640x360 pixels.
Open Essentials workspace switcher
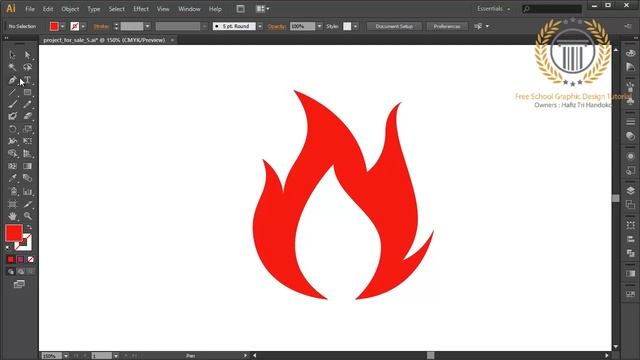(493, 9)
